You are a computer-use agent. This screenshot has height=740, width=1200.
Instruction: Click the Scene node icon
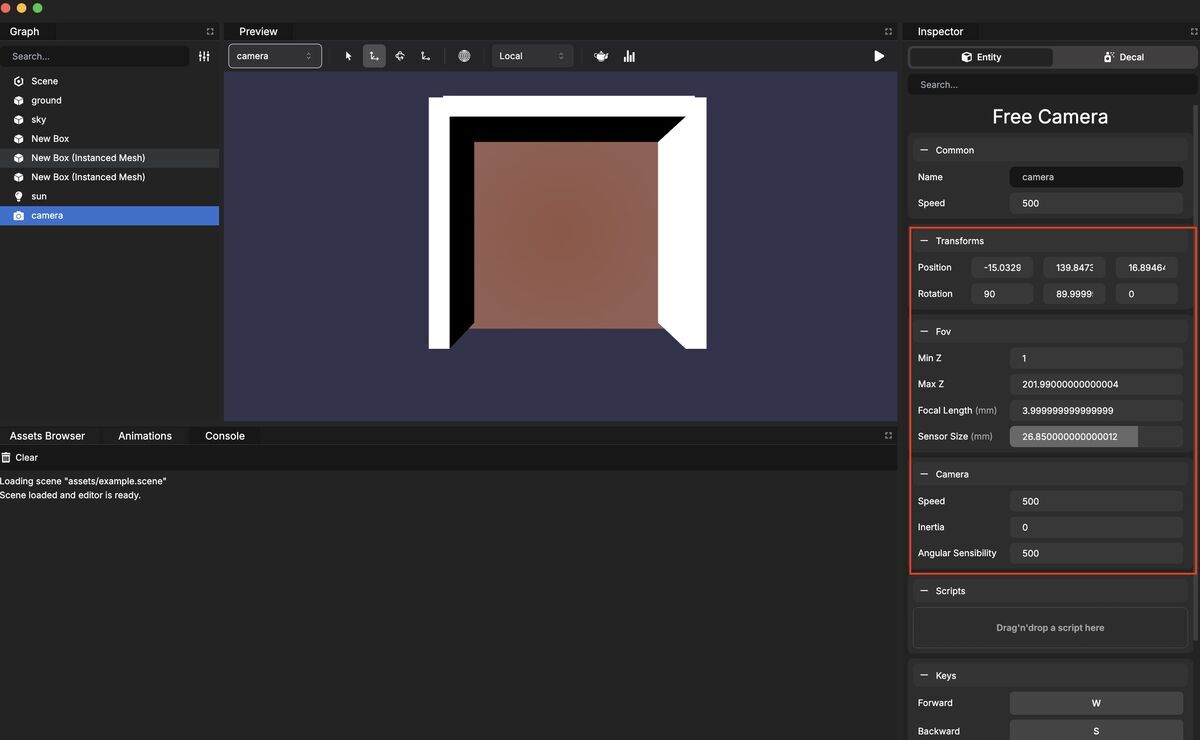(x=18, y=81)
